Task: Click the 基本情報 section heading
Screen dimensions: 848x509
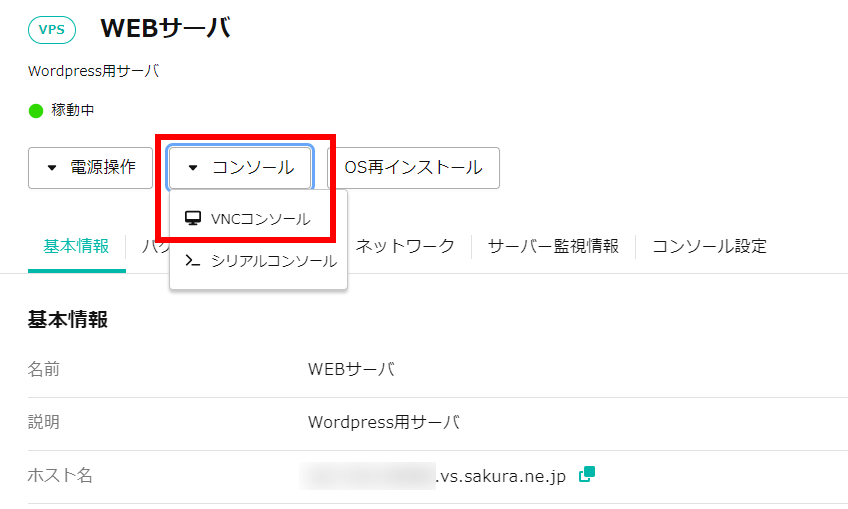Action: [68, 320]
